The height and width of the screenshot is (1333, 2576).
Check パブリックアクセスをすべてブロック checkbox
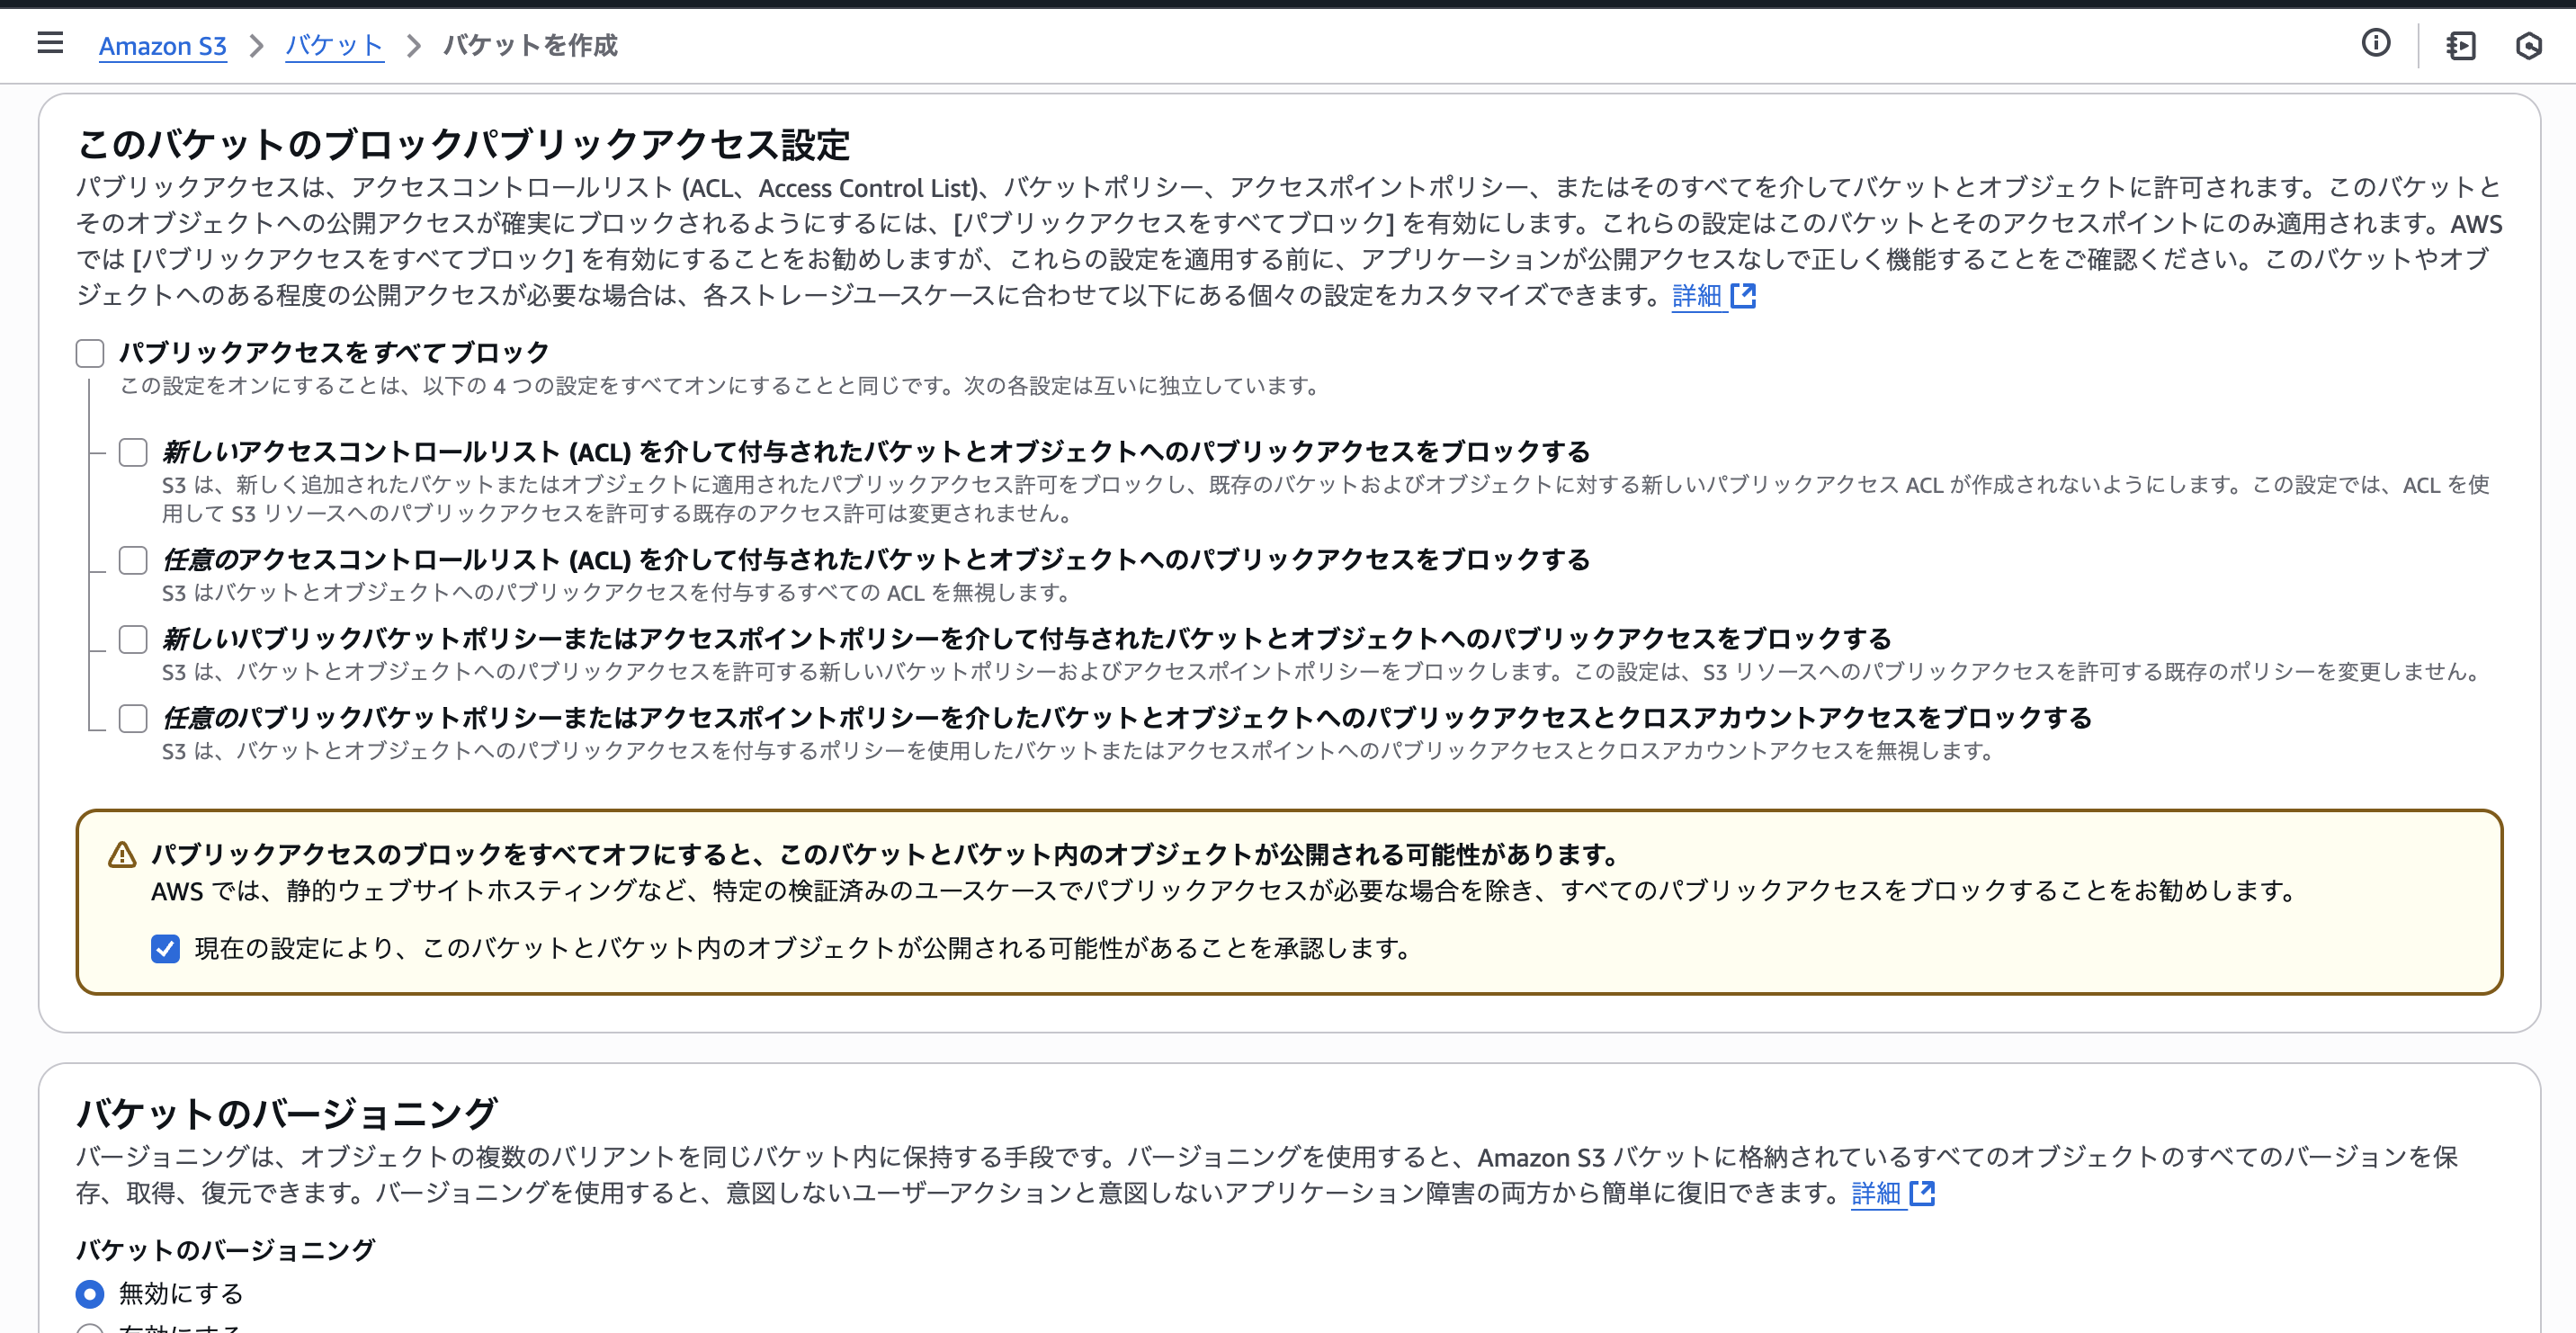90,353
